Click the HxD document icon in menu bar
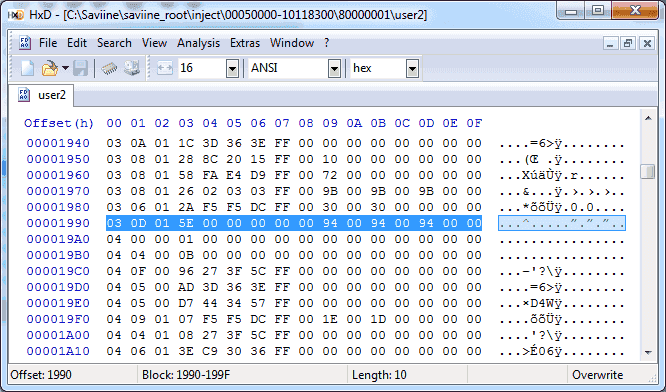This screenshot has width=666, height=392. tap(25, 43)
